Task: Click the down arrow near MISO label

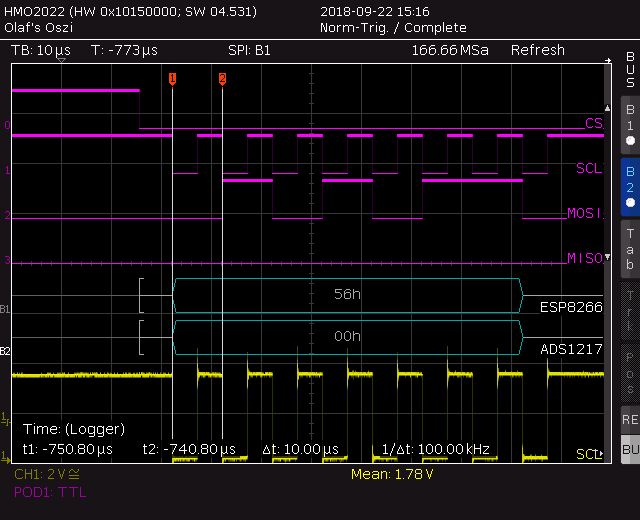Action: pyautogui.click(x=607, y=257)
